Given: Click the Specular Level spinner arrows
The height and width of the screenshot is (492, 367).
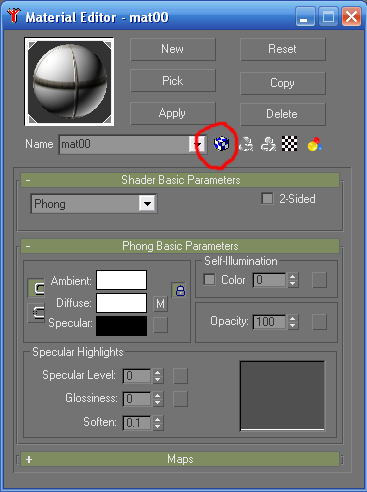Looking at the screenshot, I should (x=158, y=376).
